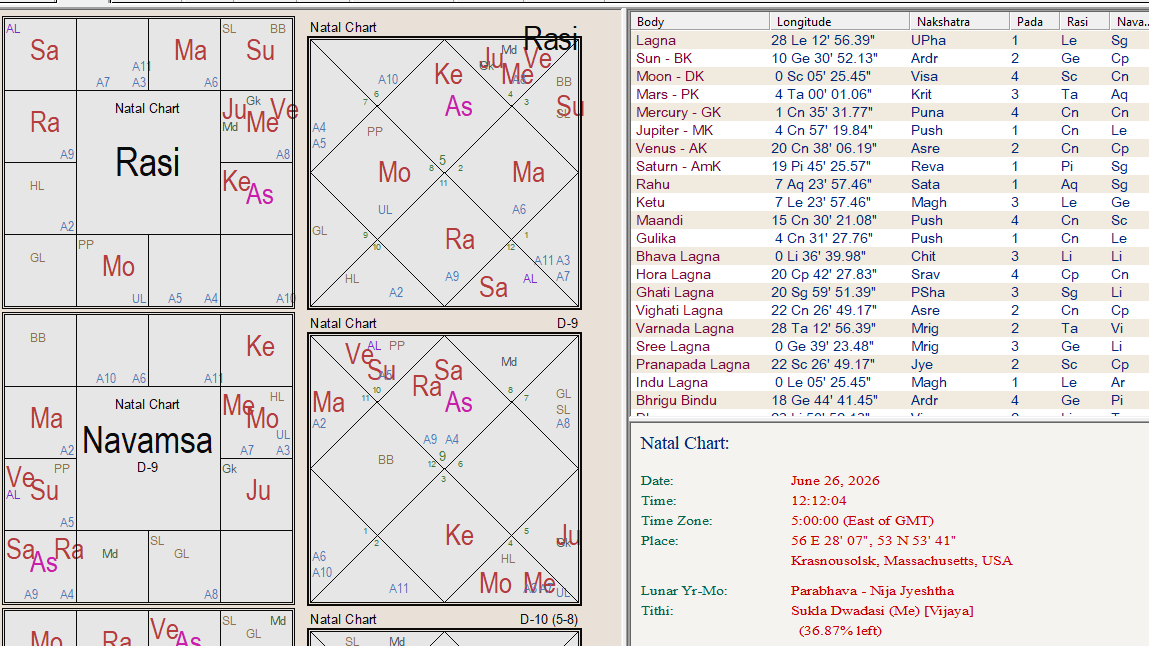Select the Moon - DK row
Image resolution: width=1149 pixels, height=646 pixels.
pyautogui.click(x=890, y=76)
